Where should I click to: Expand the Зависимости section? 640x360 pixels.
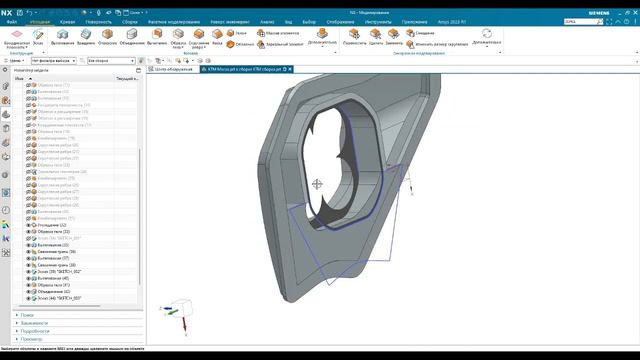(17, 323)
